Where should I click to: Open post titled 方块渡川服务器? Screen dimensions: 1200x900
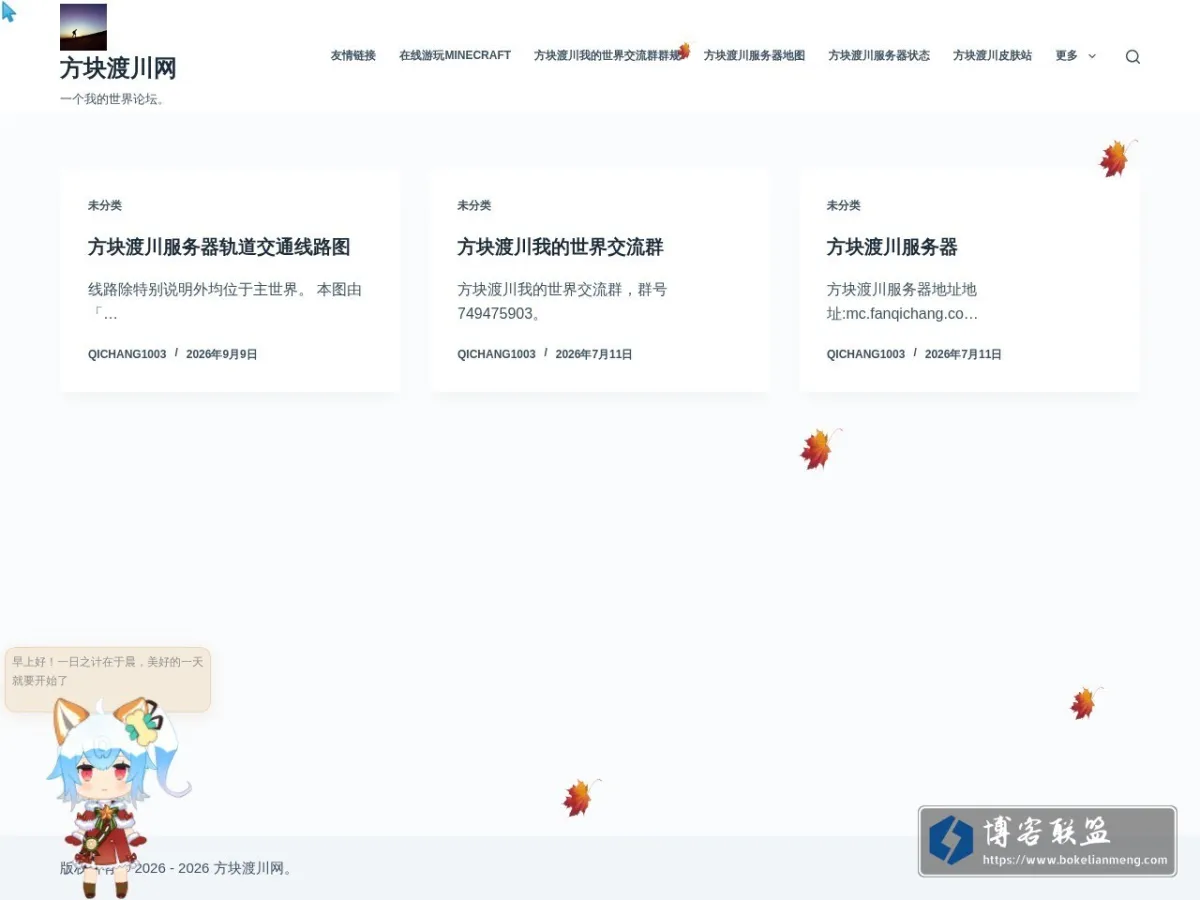[x=892, y=247]
